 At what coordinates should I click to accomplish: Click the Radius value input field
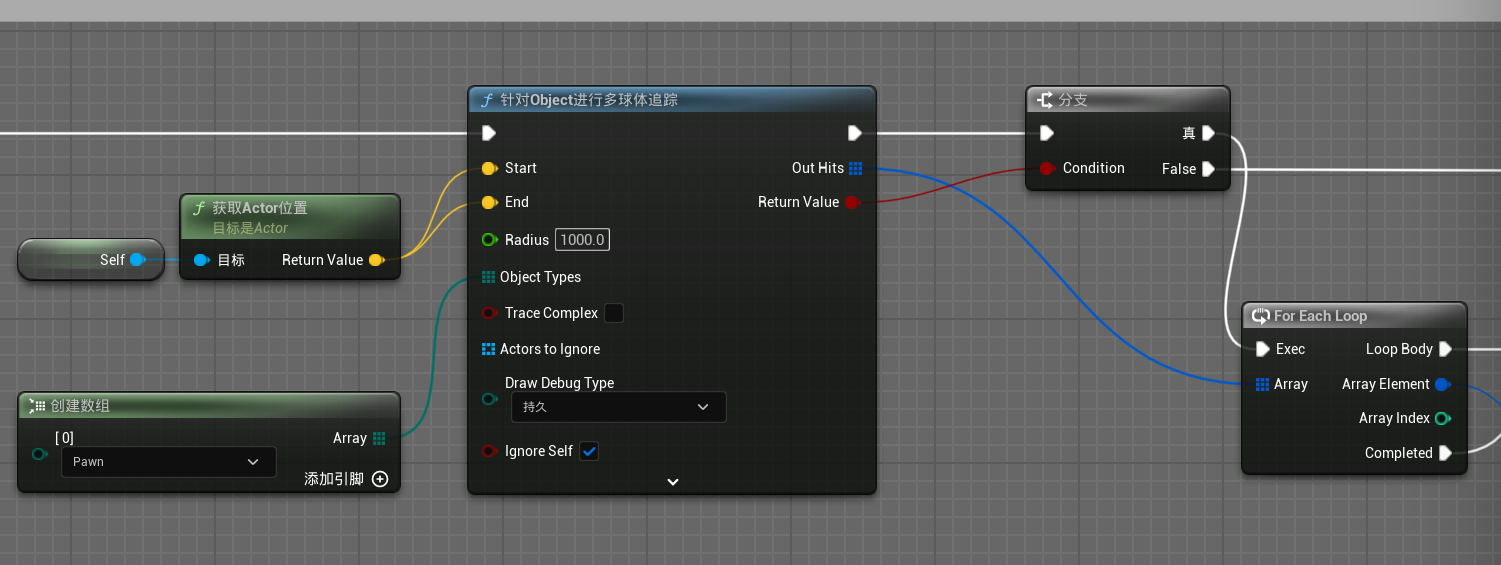(x=582, y=240)
